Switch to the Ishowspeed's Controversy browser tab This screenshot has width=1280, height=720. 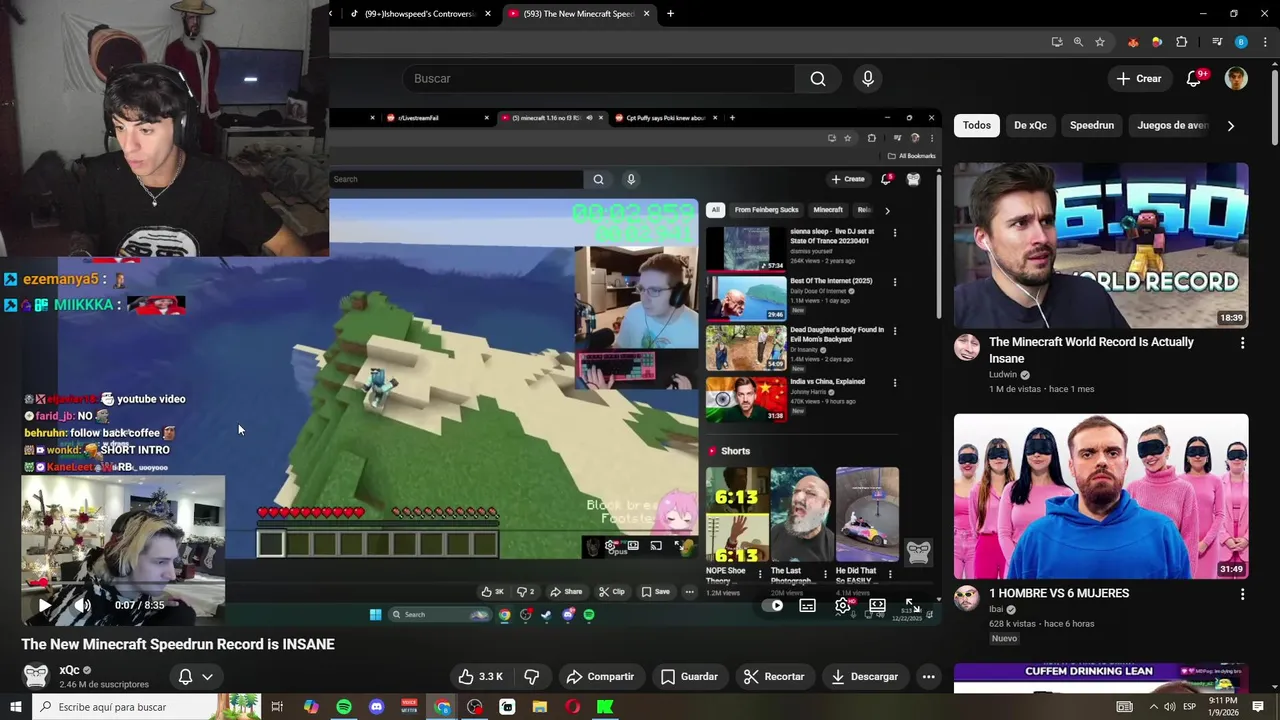coord(419,14)
